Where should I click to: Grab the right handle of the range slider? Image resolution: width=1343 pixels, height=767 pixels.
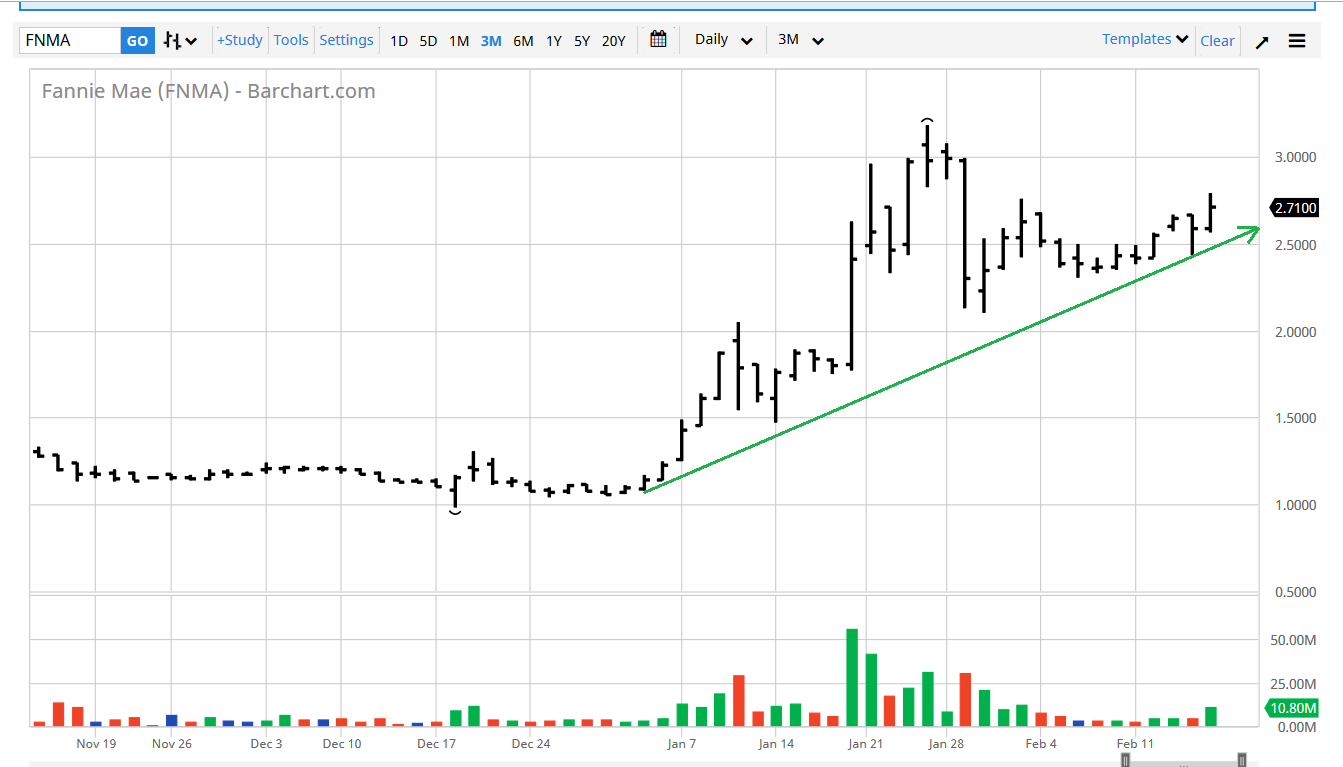[x=1242, y=761]
